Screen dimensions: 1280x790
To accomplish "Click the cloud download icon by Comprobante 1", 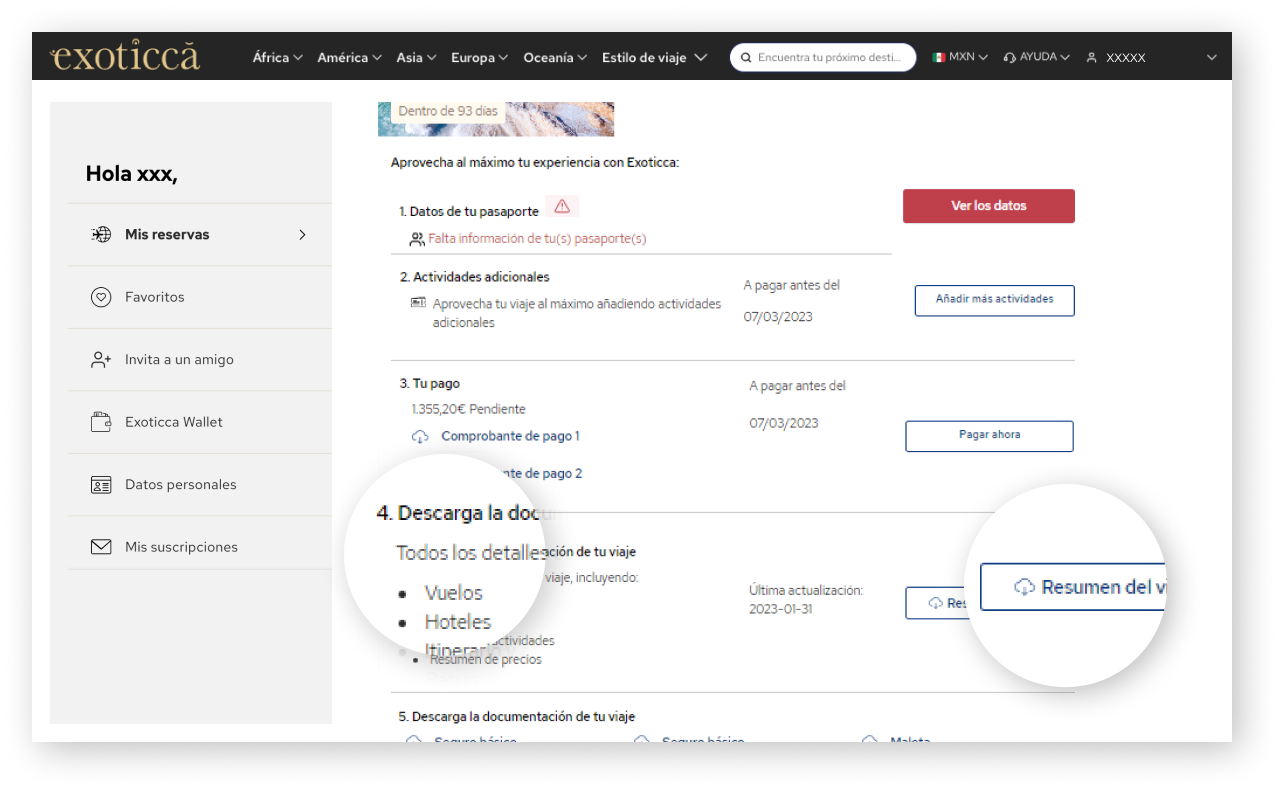I will click(421, 437).
